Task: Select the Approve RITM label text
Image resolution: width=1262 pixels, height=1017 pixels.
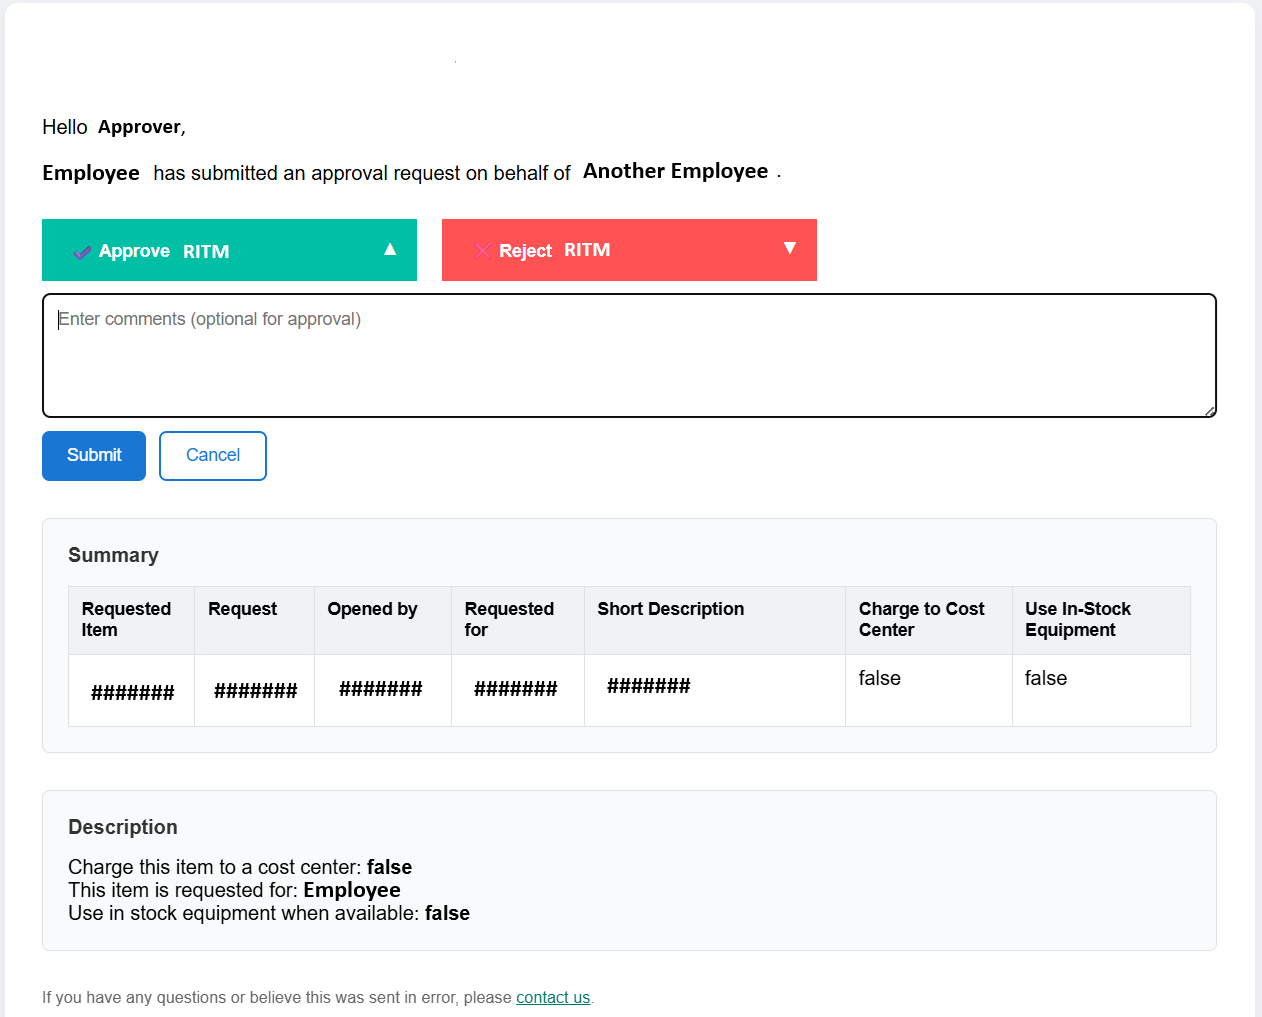Action: pos(164,251)
